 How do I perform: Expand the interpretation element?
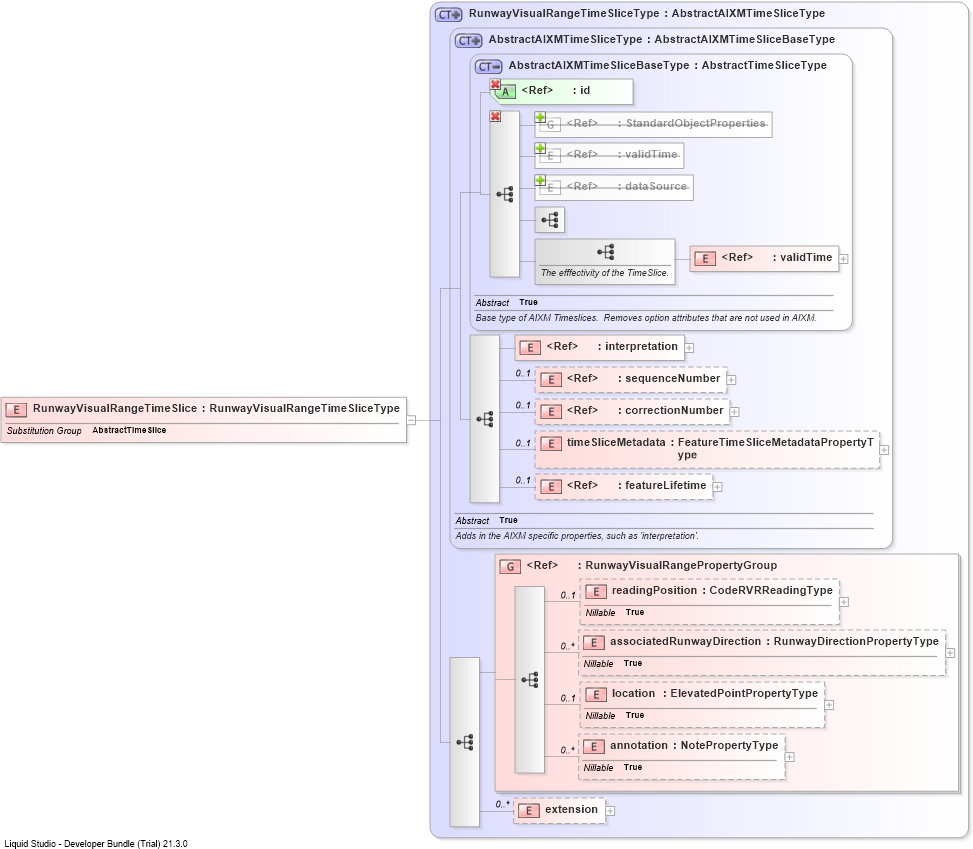pyautogui.click(x=689, y=348)
